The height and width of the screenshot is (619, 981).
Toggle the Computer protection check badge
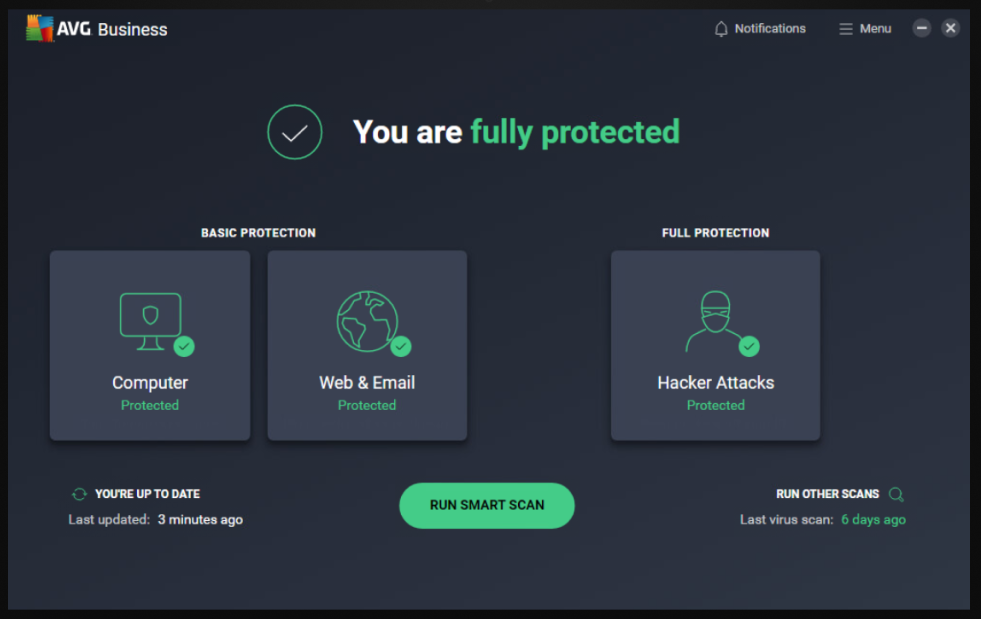(x=183, y=347)
